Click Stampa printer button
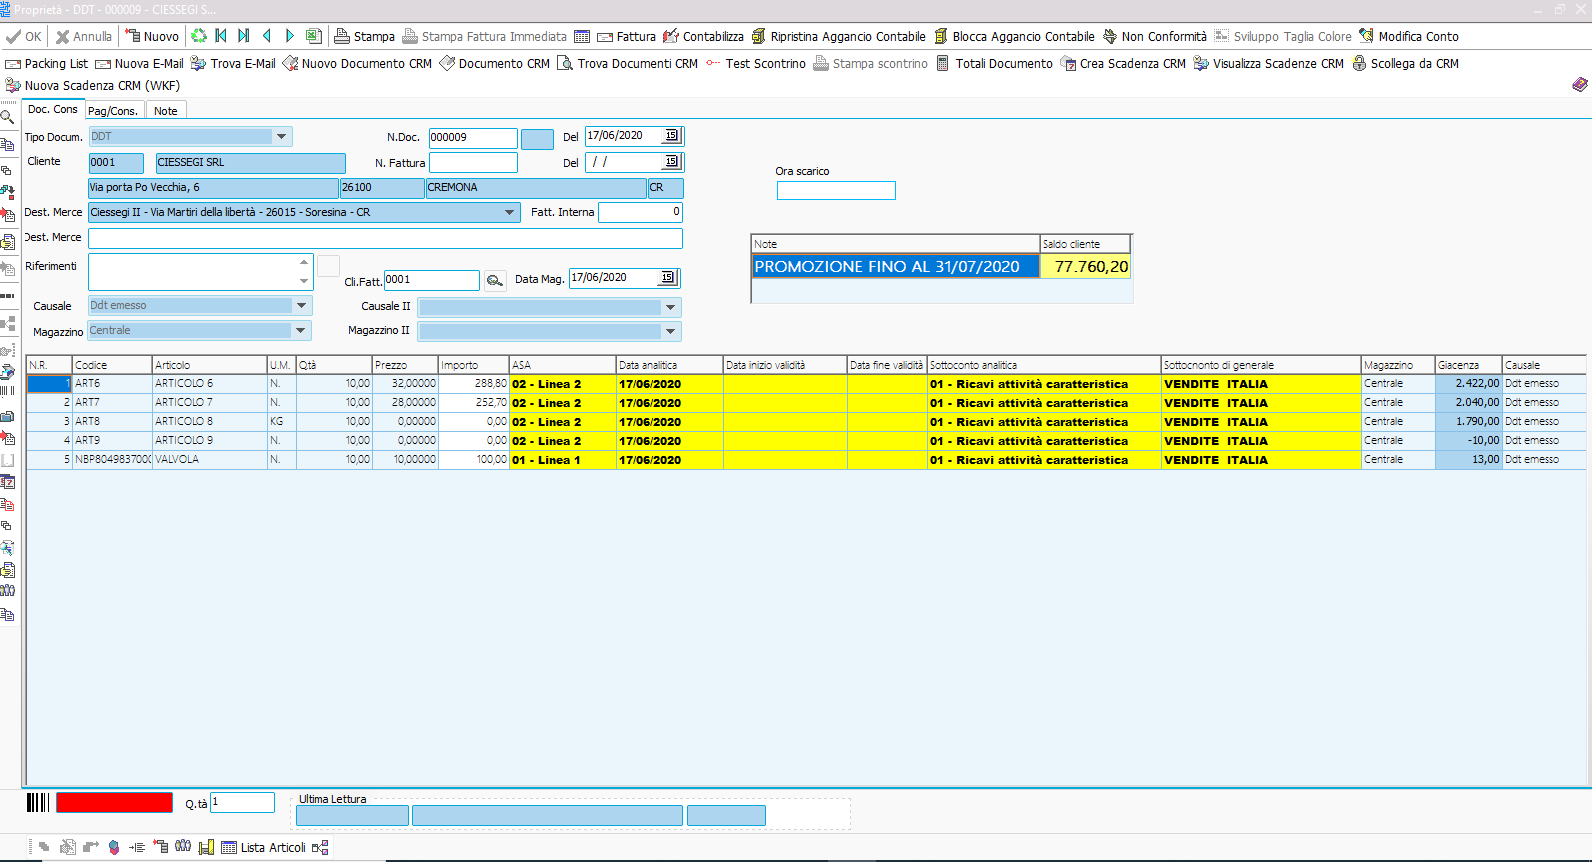This screenshot has width=1592, height=862. (364, 36)
